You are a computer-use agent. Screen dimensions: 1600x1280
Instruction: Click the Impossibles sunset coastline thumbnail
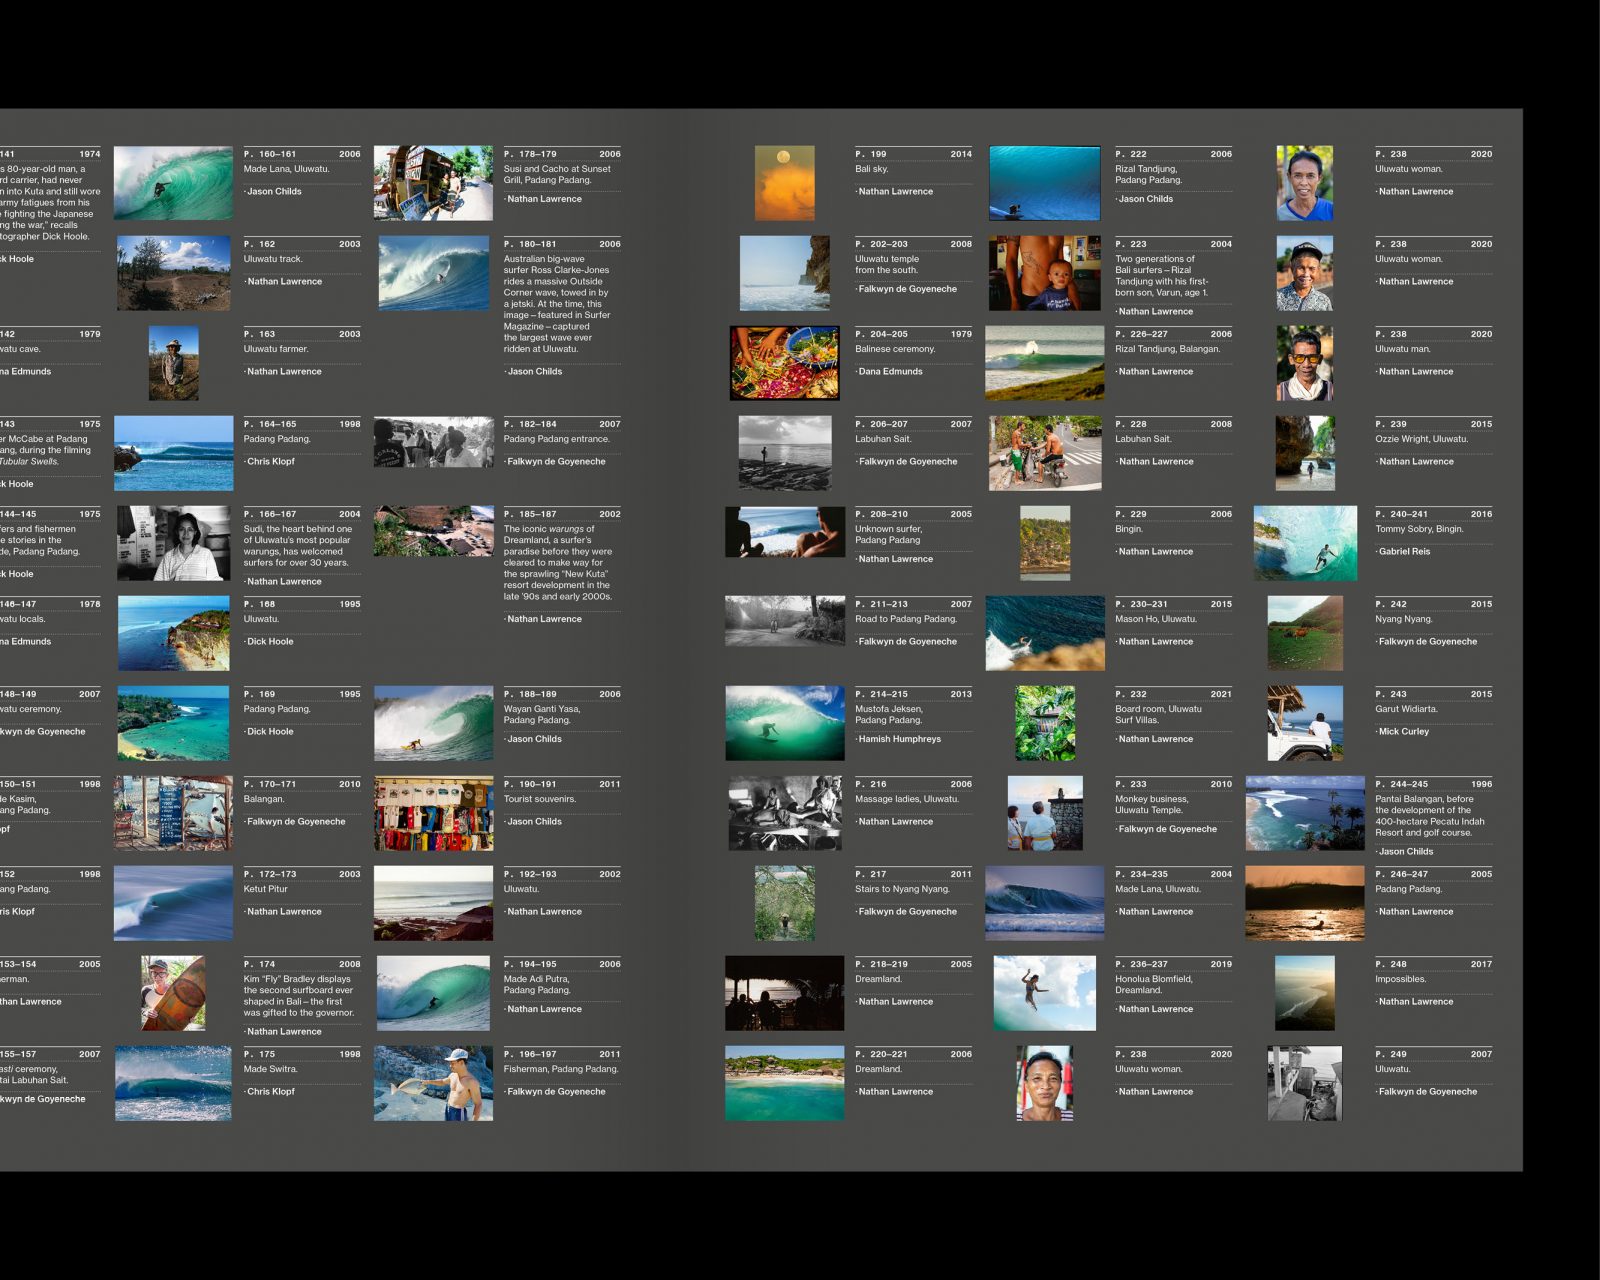click(x=1304, y=993)
